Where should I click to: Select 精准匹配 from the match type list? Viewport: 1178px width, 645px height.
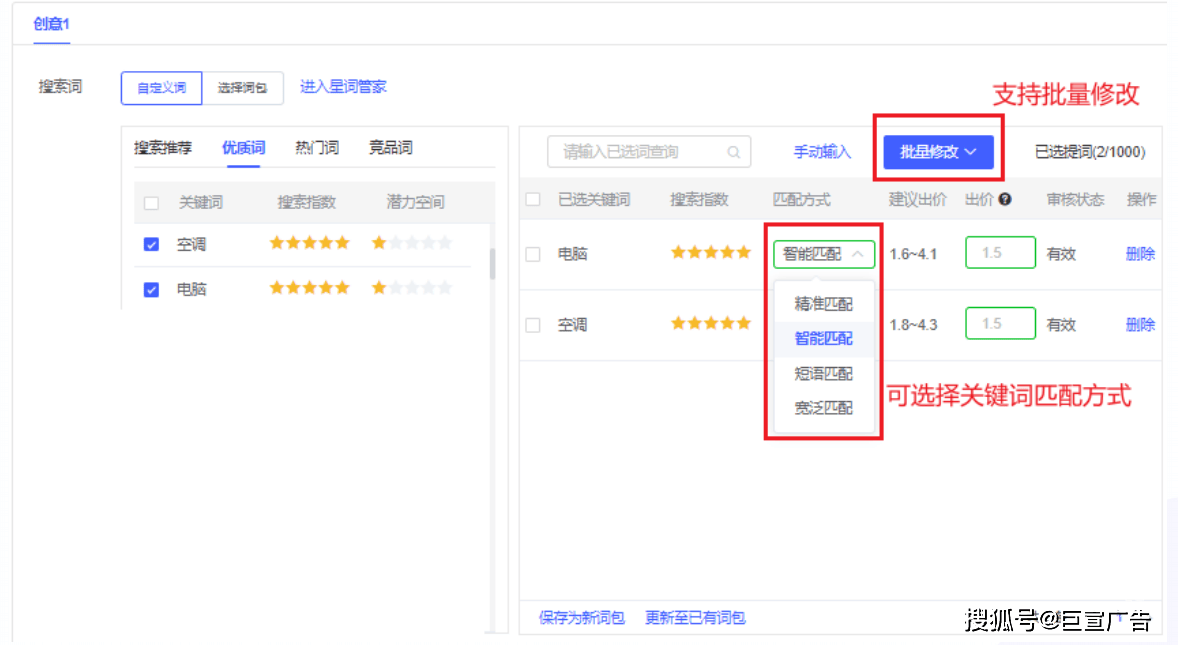(x=823, y=303)
